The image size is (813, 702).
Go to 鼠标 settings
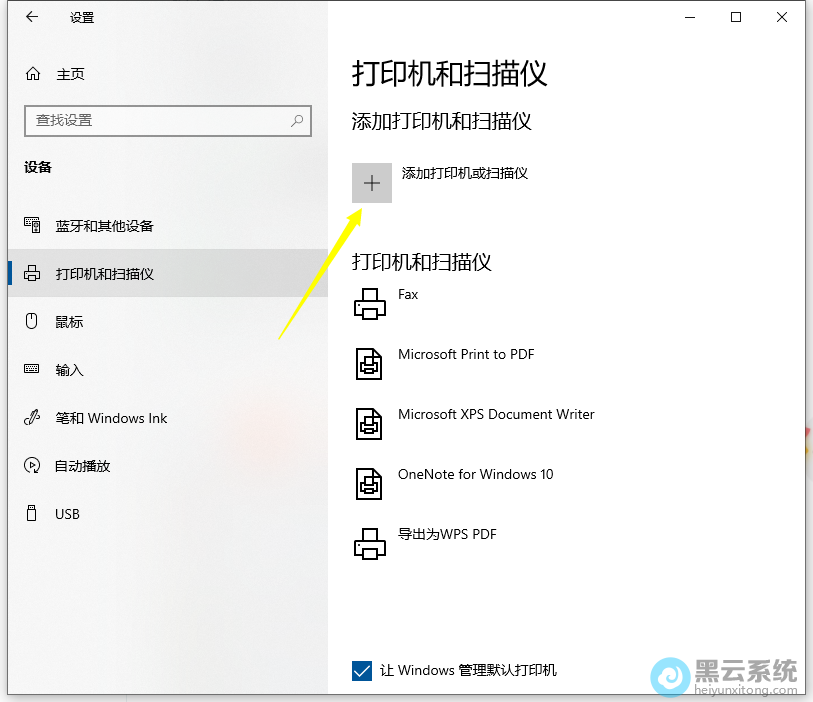69,322
